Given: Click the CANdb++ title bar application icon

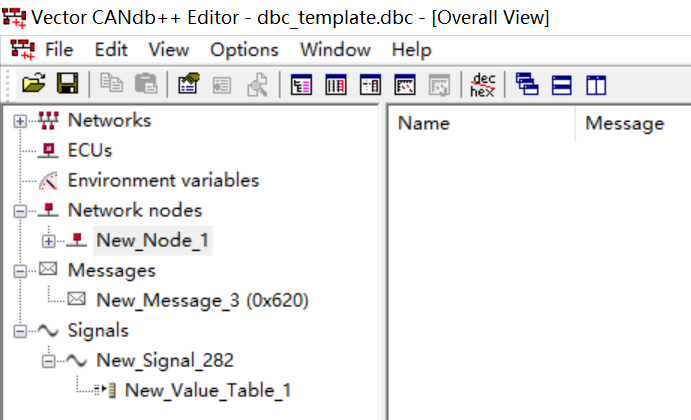Looking at the screenshot, I should [14, 18].
